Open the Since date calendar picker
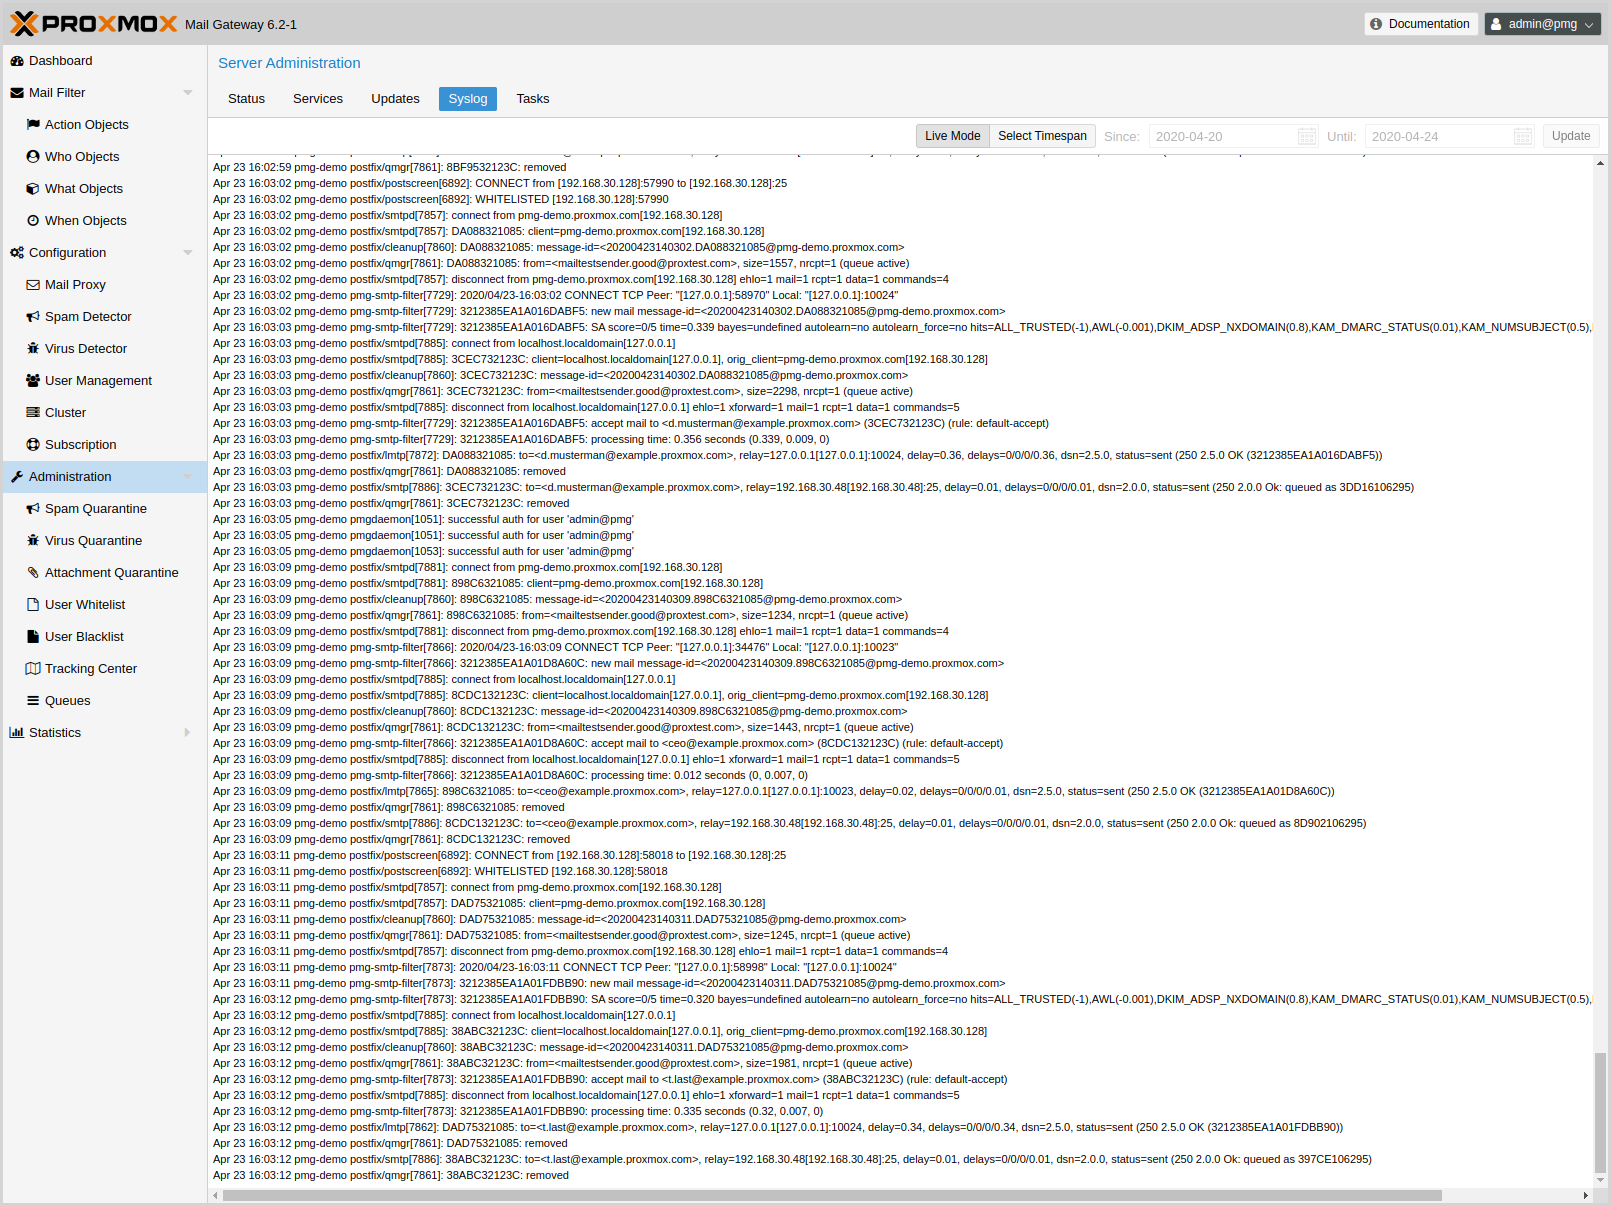Image resolution: width=1611 pixels, height=1206 pixels. (x=1306, y=137)
